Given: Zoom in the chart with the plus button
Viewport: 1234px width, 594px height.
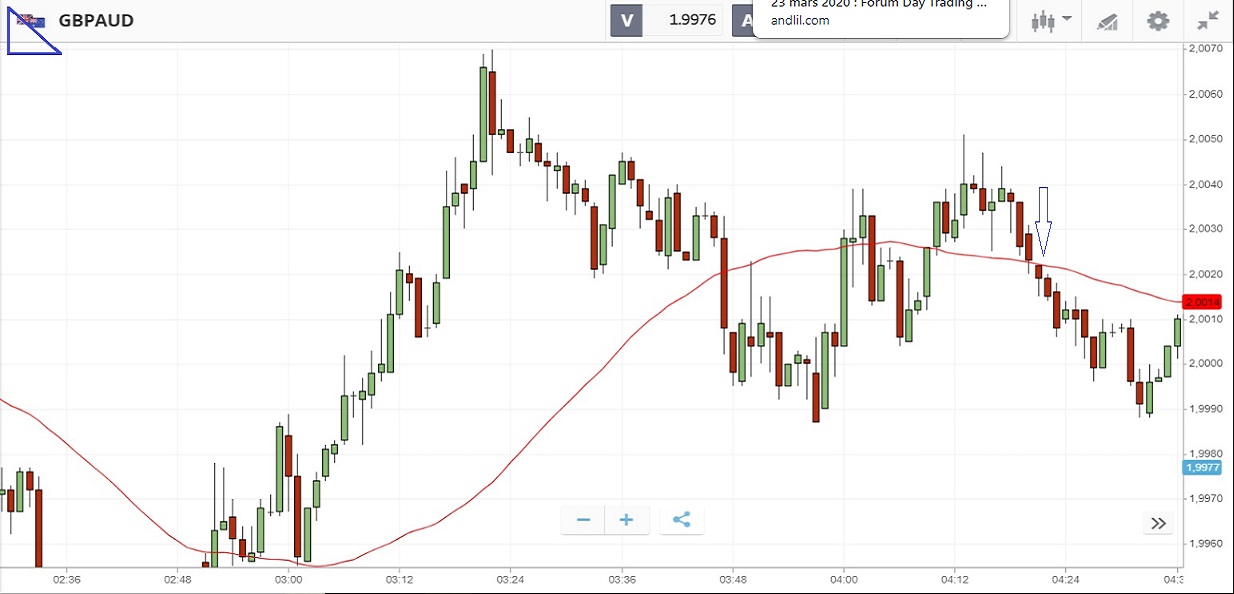Looking at the screenshot, I should pyautogui.click(x=627, y=520).
